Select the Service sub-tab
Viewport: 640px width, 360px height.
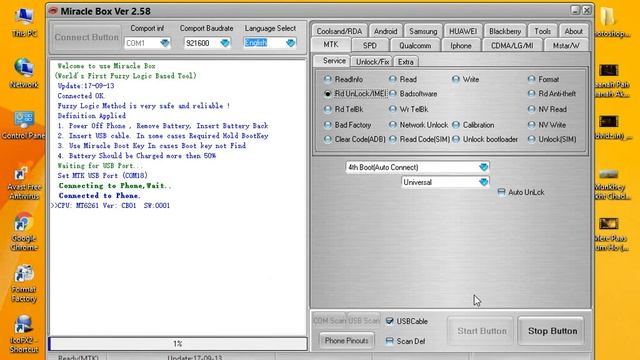[x=334, y=61]
